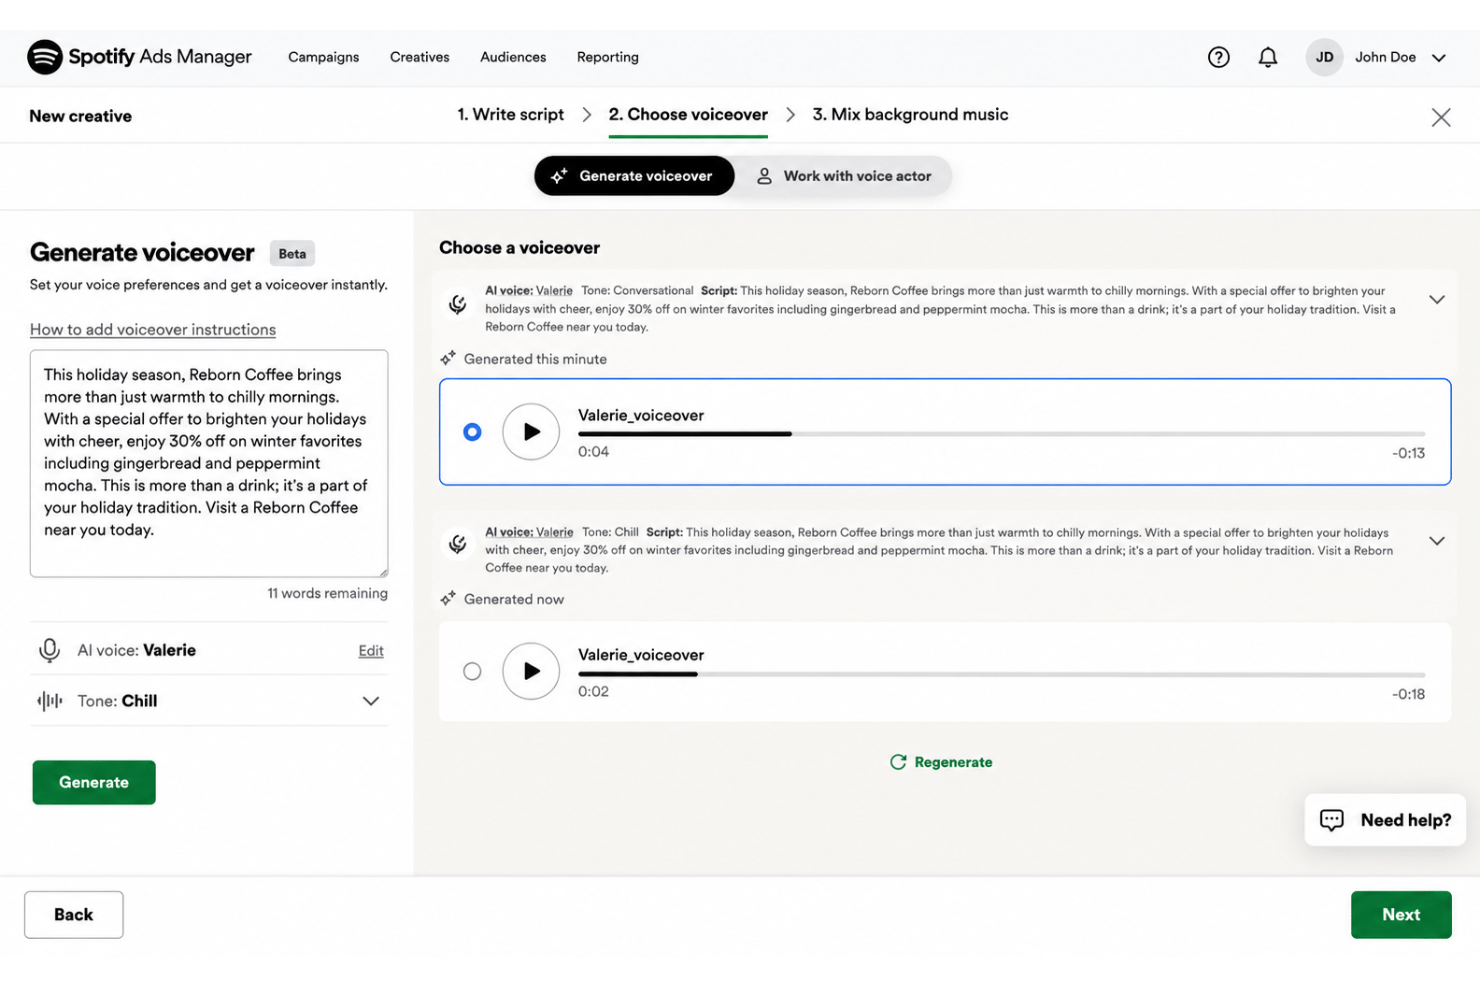Click the JD user avatar

tap(1324, 57)
